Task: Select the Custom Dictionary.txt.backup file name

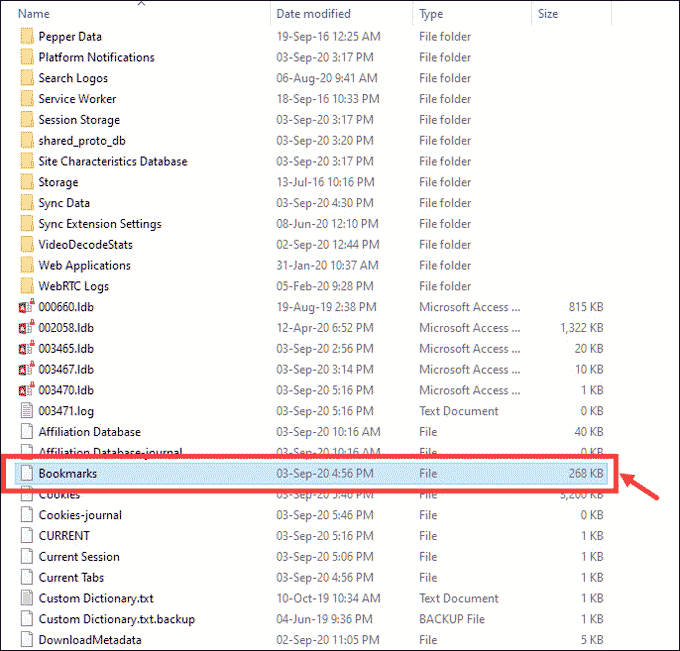Action: tap(117, 619)
